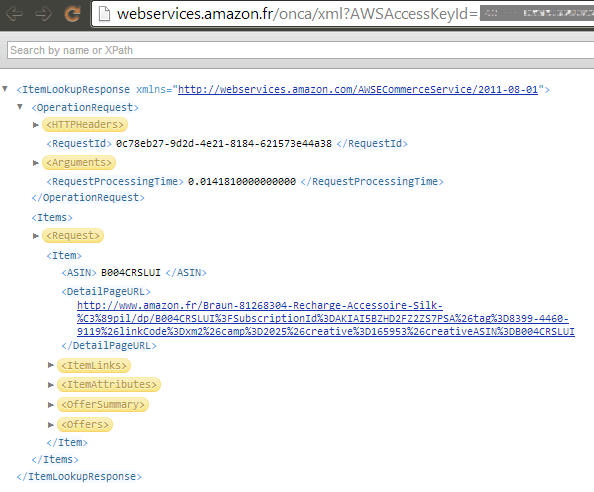Click the page icon in address bar
The image size is (594, 492).
(x=104, y=14)
